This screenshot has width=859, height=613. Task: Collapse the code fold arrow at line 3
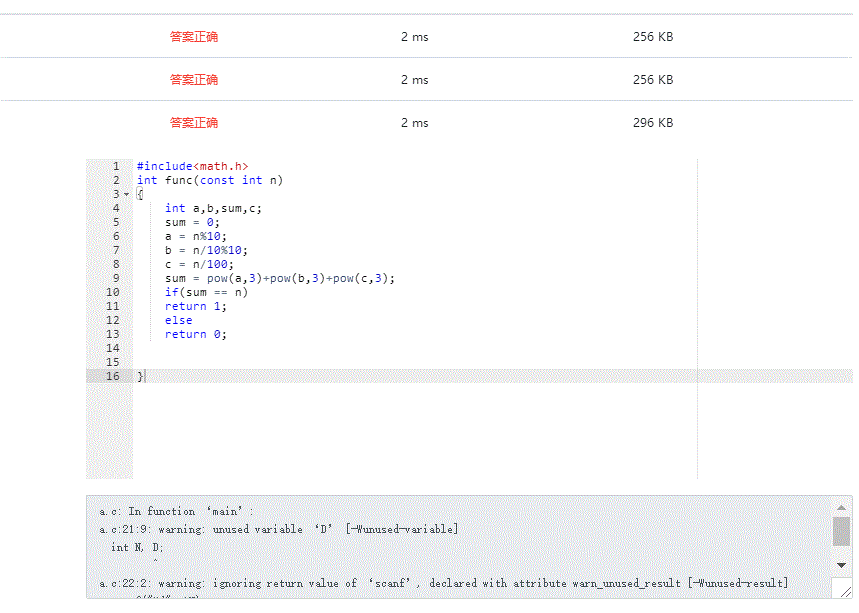pos(126,194)
